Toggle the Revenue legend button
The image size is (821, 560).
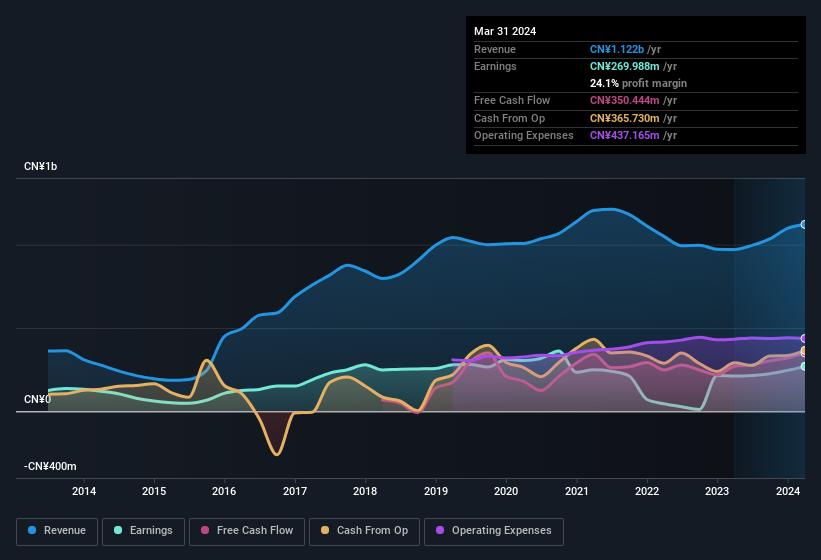point(58,531)
